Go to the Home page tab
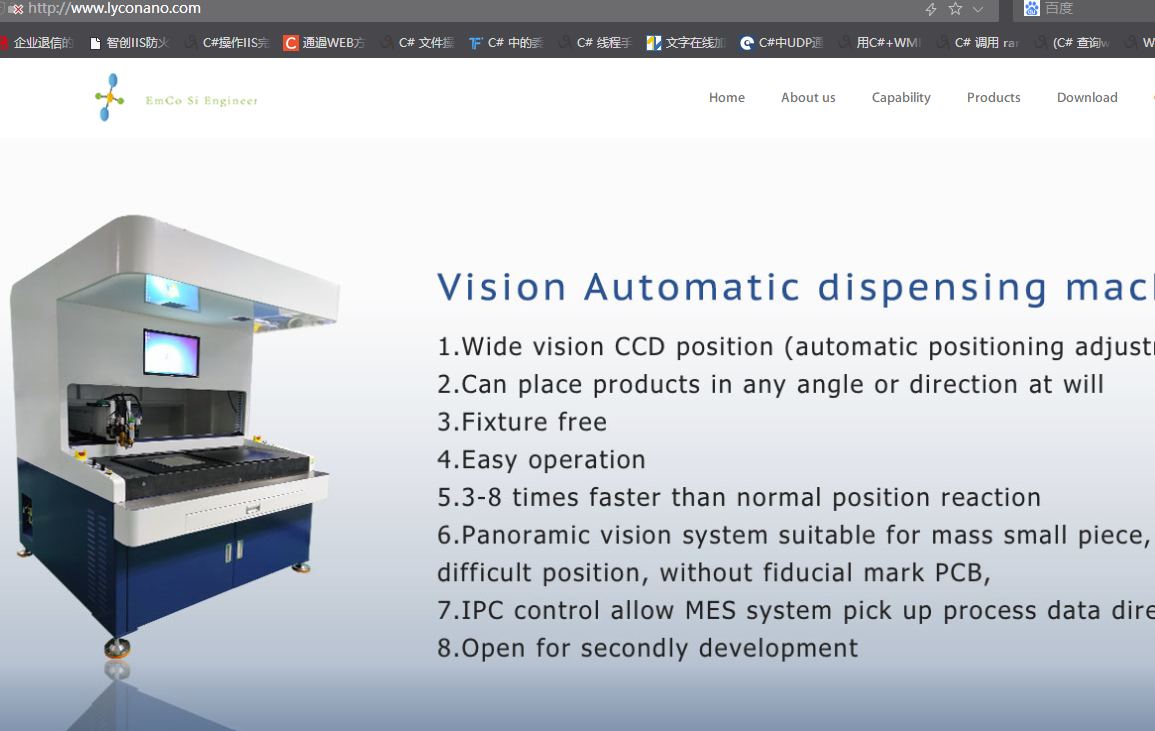This screenshot has width=1155, height=731. click(x=726, y=98)
